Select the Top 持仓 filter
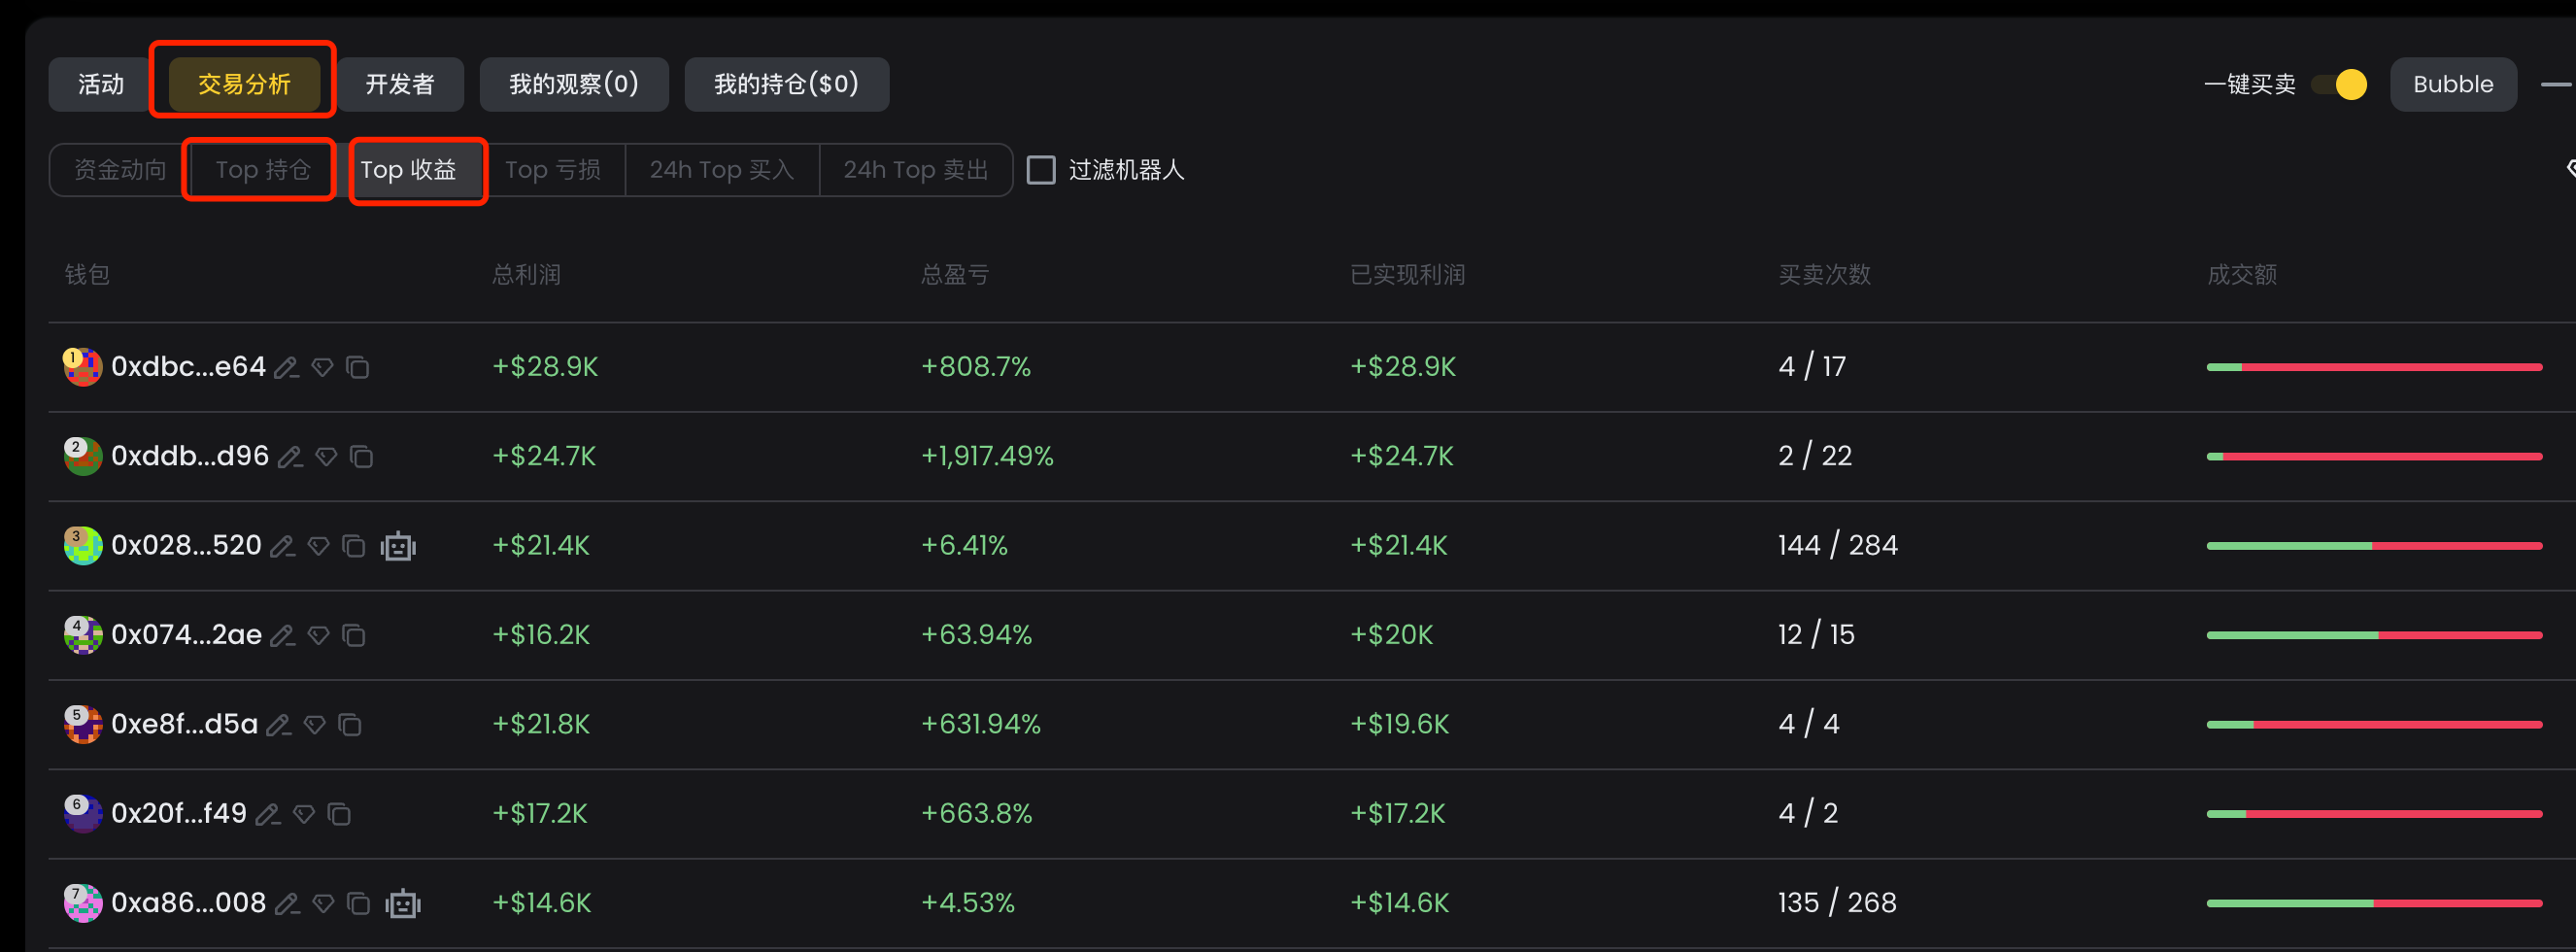Viewport: 2576px width, 952px height. pos(262,170)
